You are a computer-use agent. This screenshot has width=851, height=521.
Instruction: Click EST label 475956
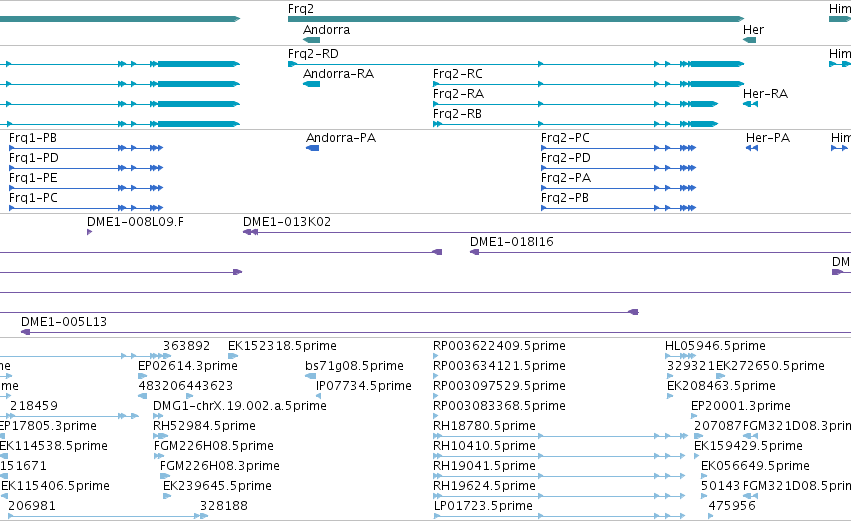[732, 506]
